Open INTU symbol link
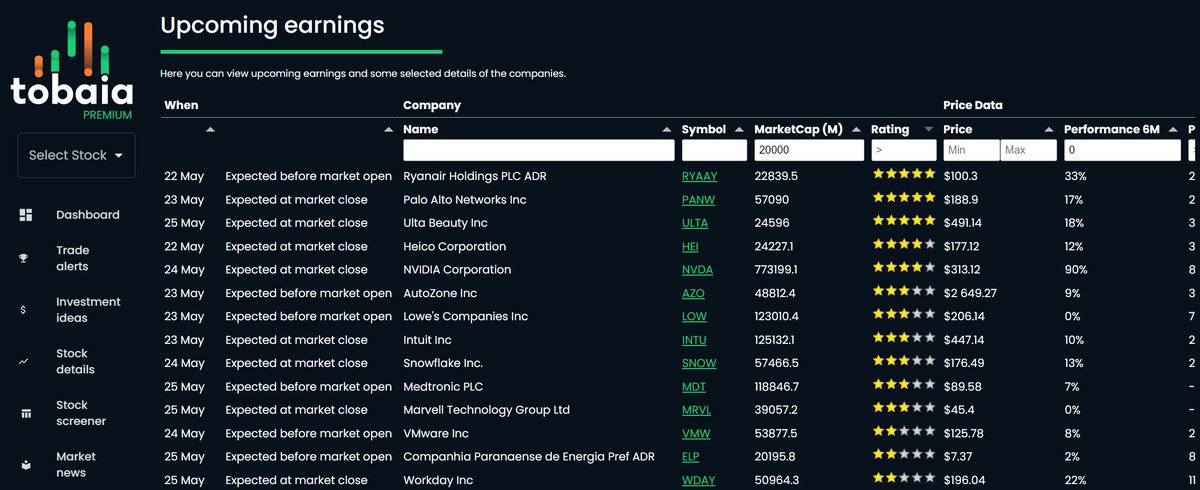 (695, 340)
